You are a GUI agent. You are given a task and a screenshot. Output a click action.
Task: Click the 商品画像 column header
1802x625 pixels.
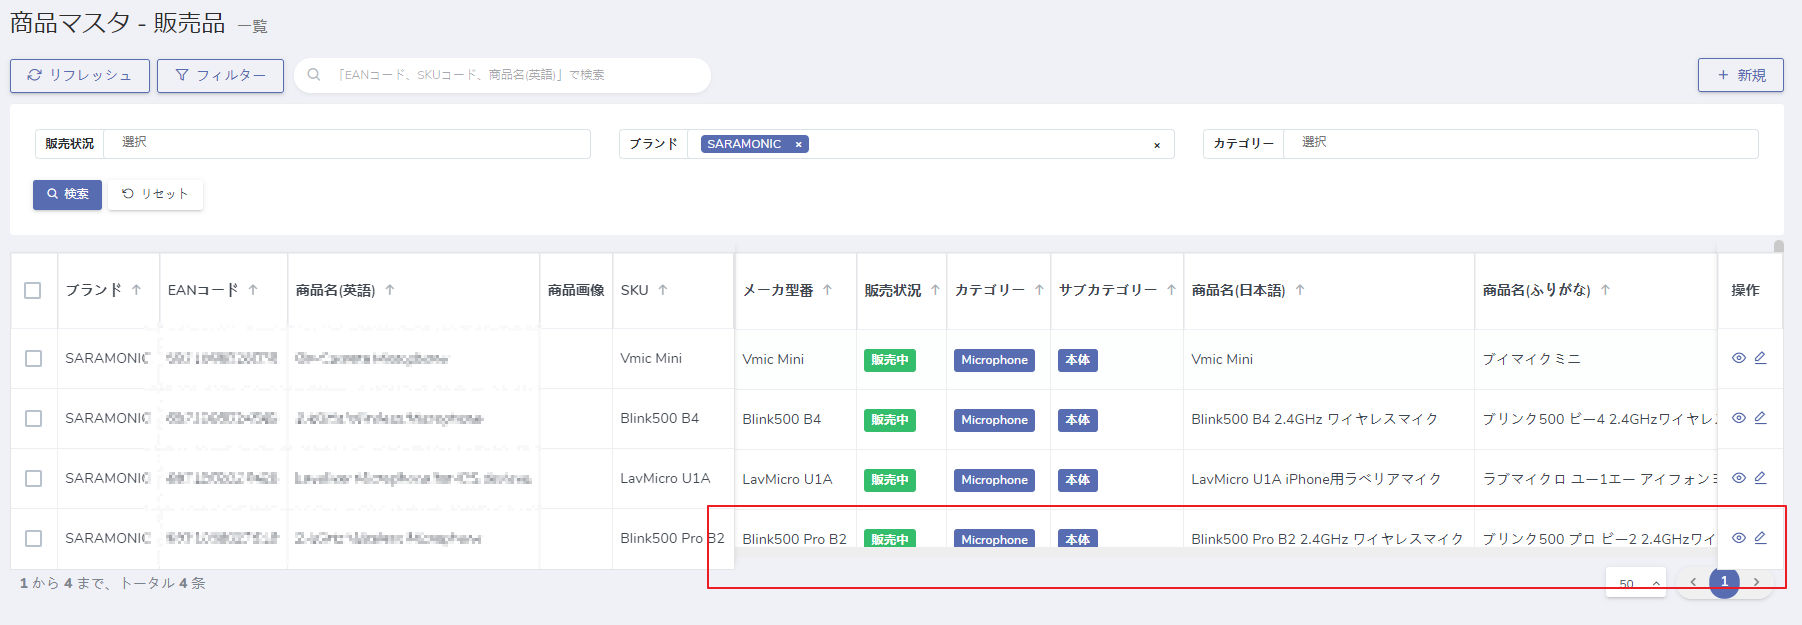pos(576,290)
